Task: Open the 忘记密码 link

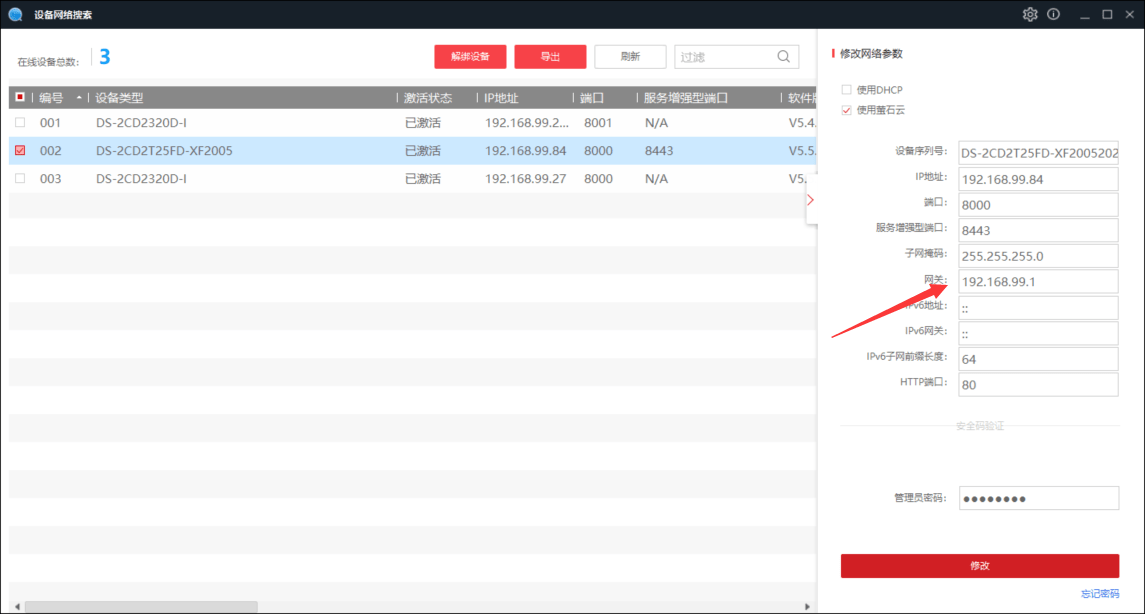Action: point(1099,594)
